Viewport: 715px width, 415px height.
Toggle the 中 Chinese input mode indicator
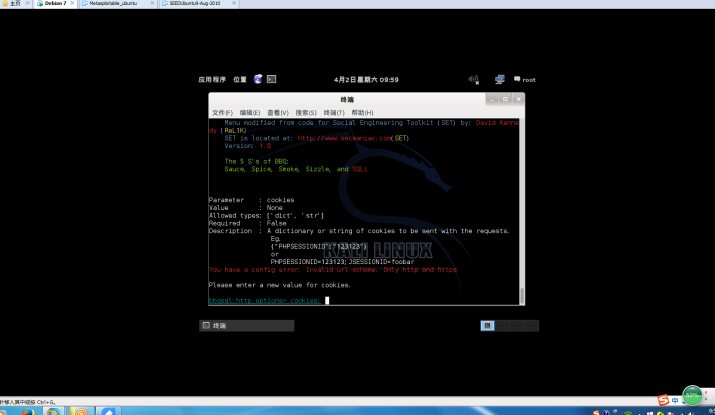[x=675, y=400]
